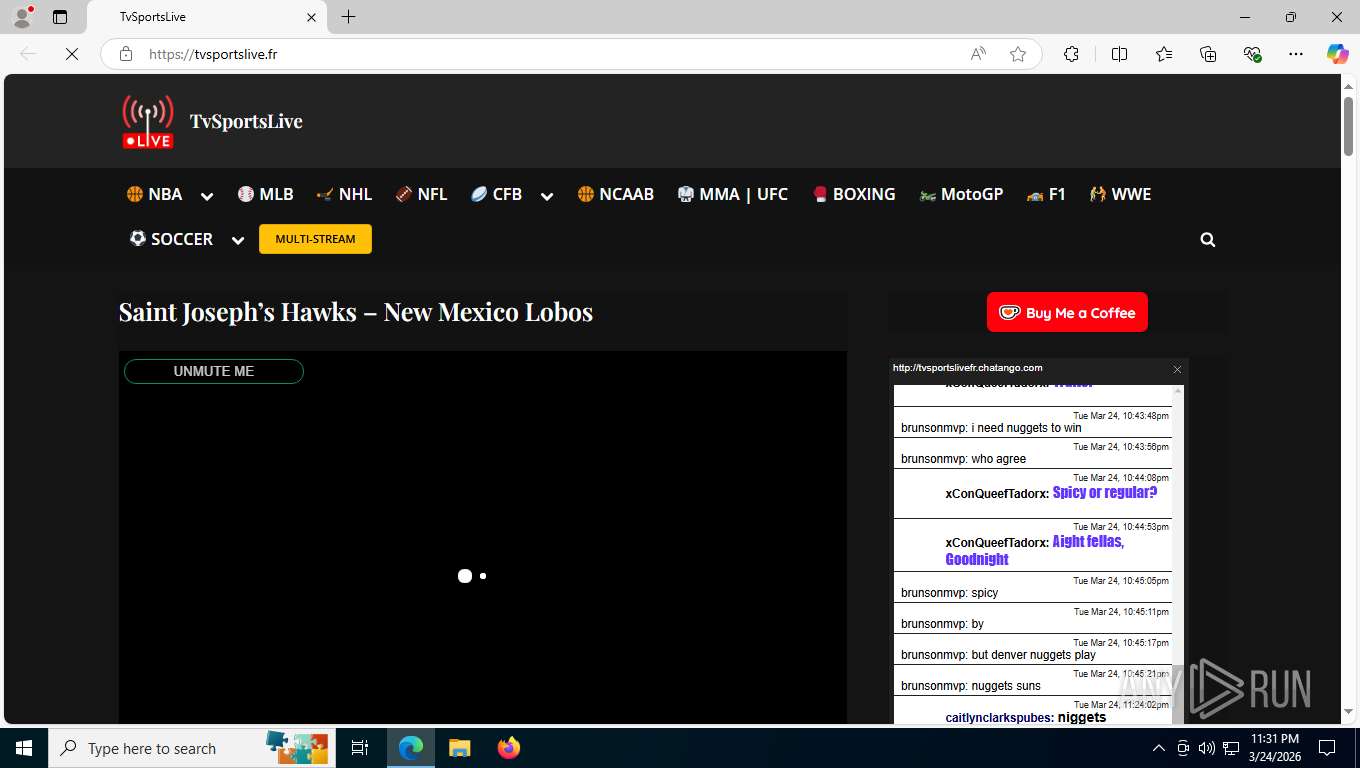
Task: Select the NFL menu item
Action: pyautogui.click(x=421, y=194)
